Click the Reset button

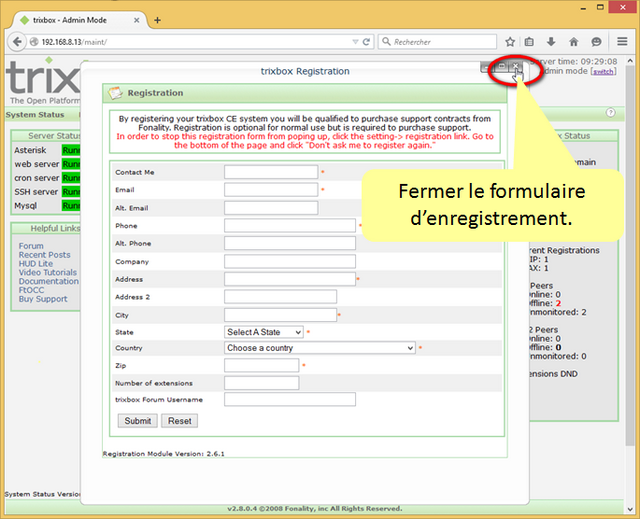tap(180, 421)
